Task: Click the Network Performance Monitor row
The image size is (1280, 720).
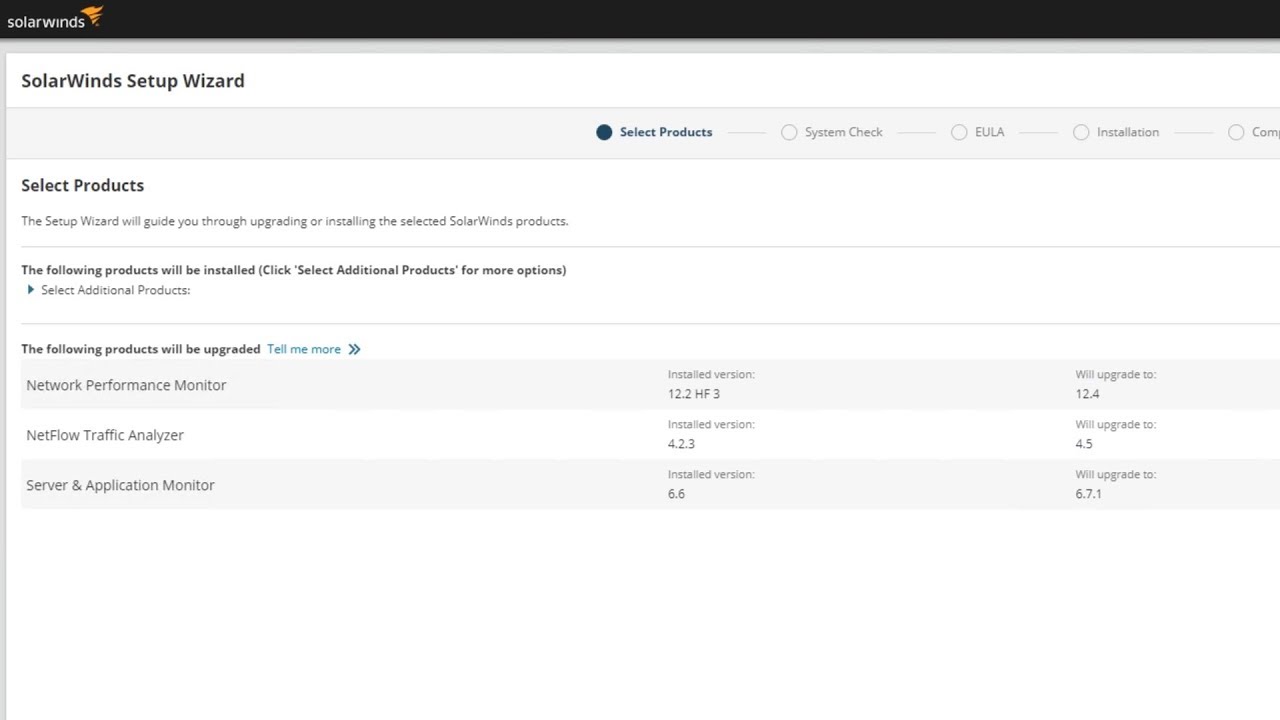Action: pos(126,385)
